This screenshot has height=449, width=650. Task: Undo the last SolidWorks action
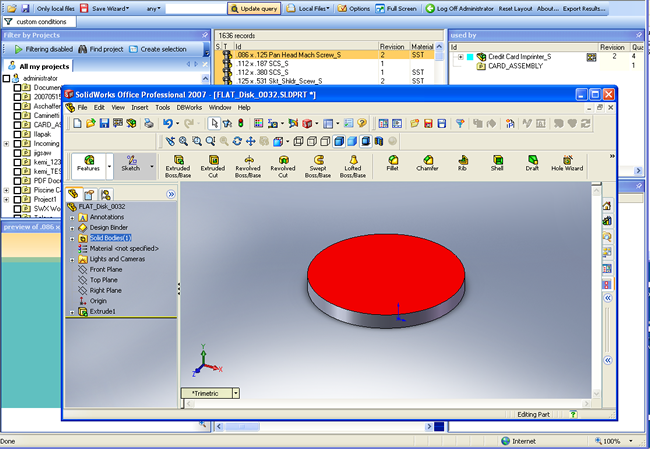coord(167,123)
